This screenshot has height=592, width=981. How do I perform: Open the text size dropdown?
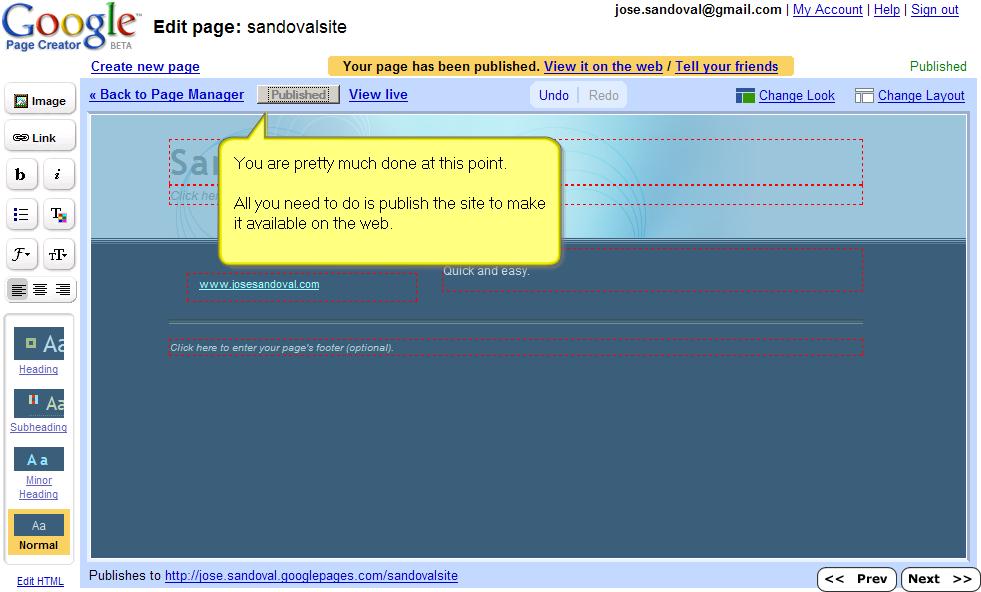tap(59, 254)
